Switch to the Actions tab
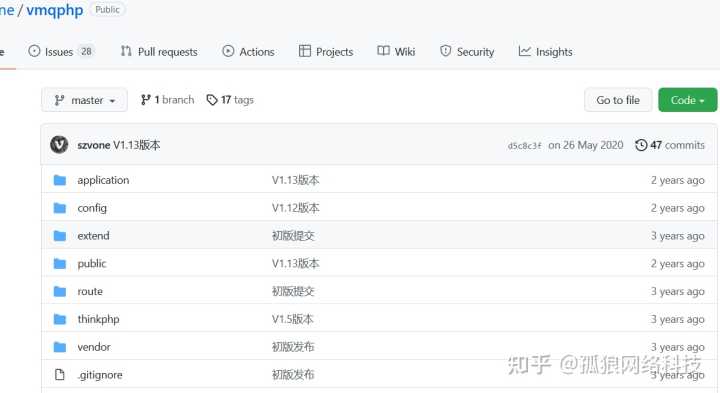 click(x=248, y=51)
